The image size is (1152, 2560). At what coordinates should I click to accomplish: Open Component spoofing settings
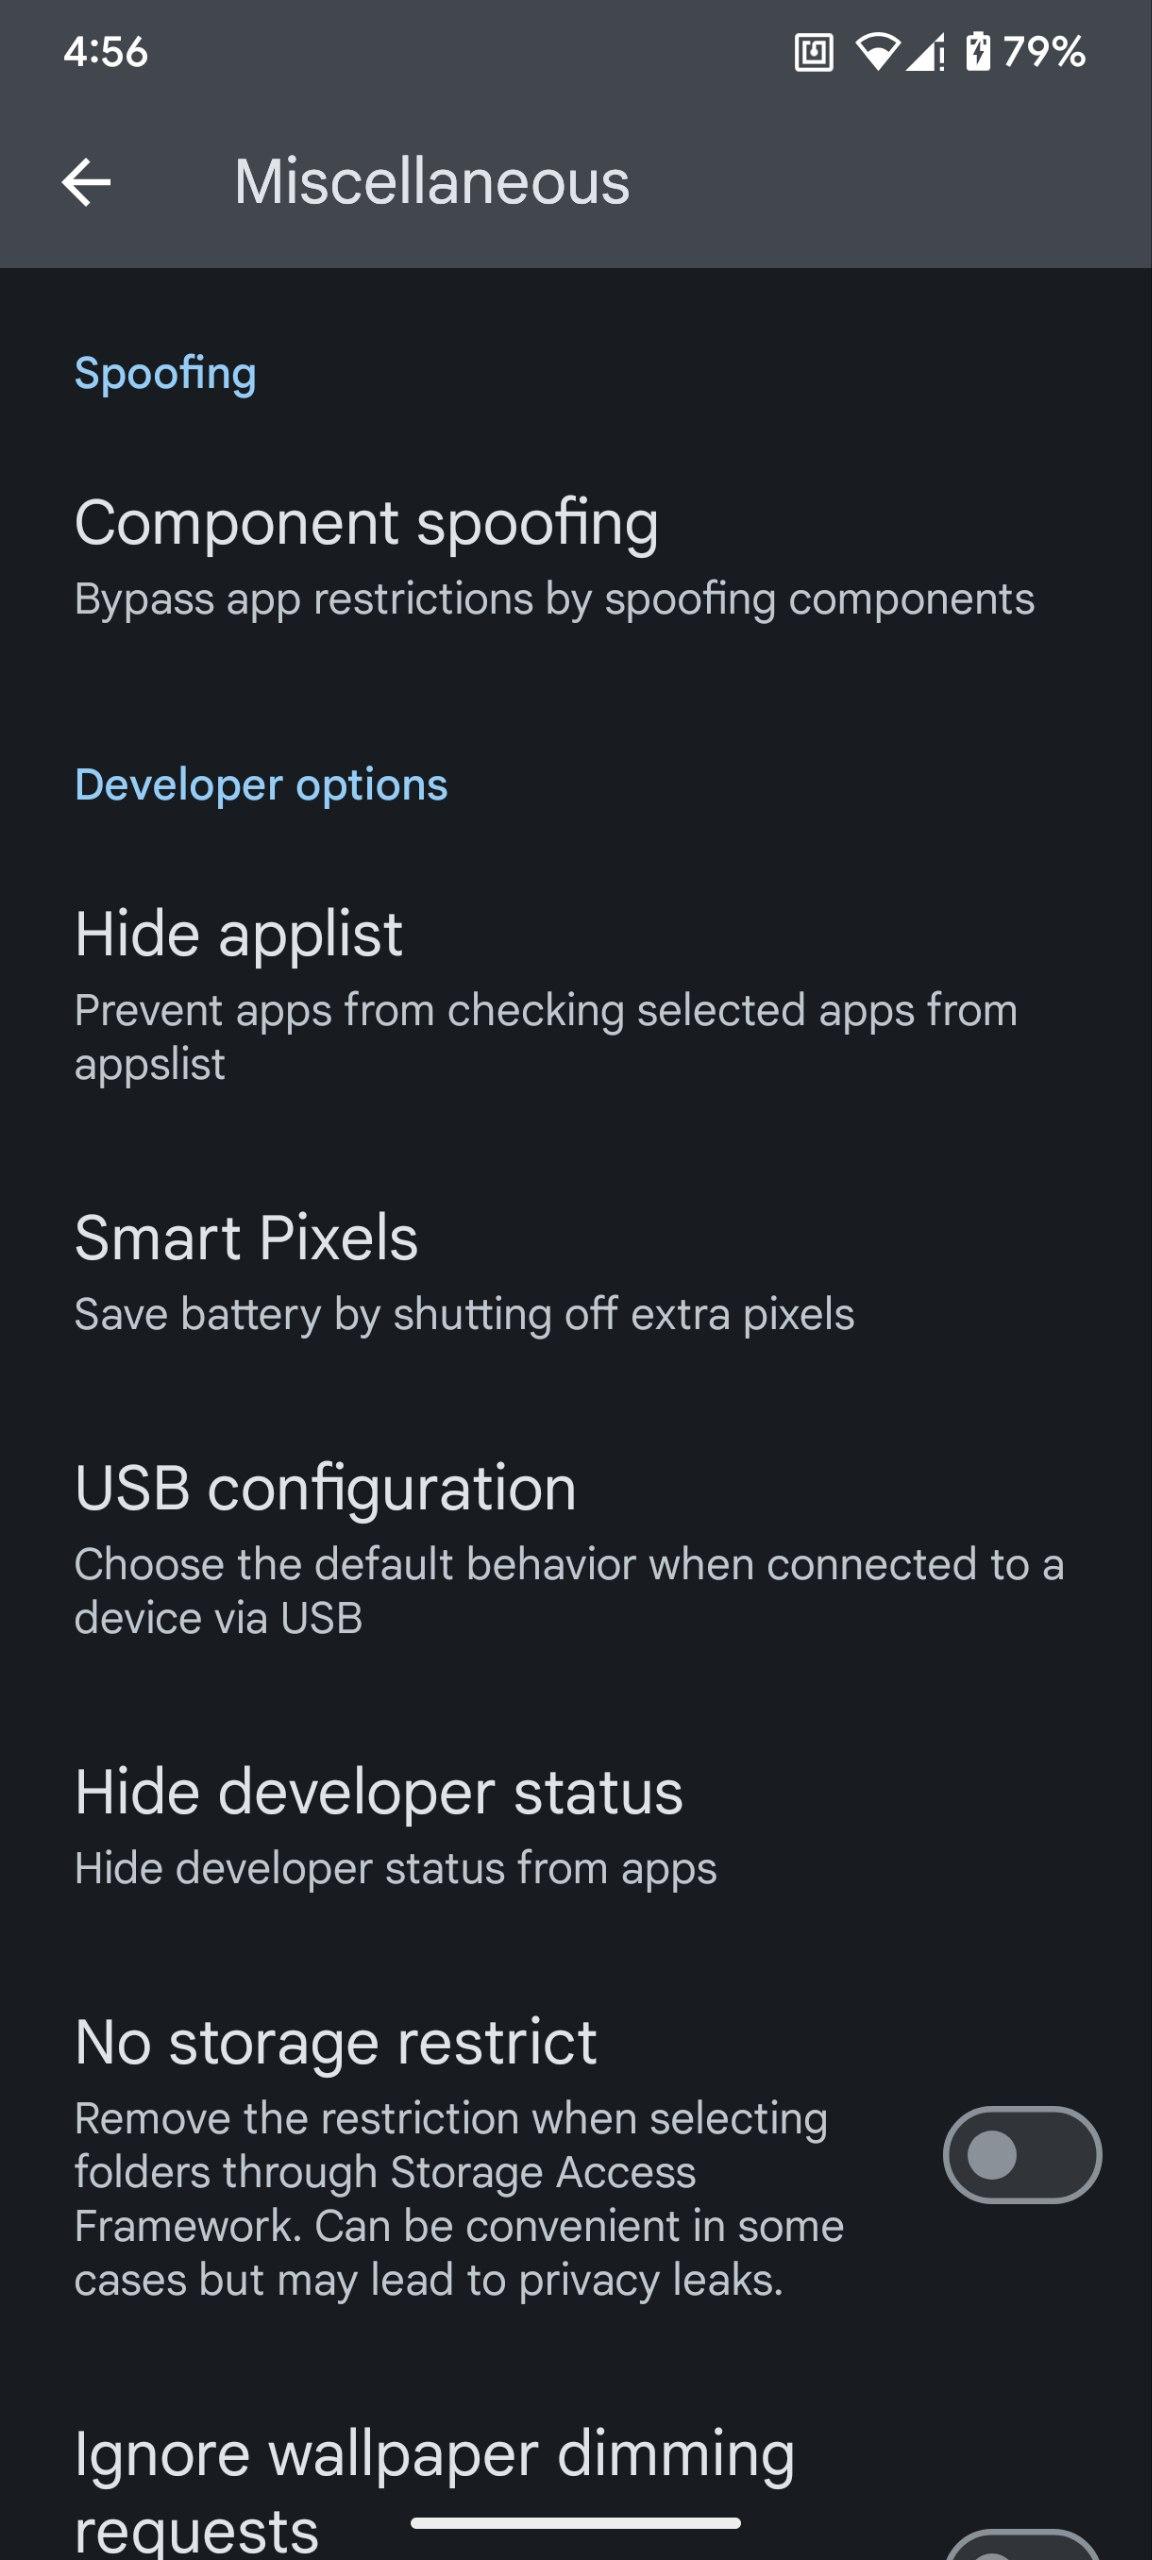click(x=555, y=556)
